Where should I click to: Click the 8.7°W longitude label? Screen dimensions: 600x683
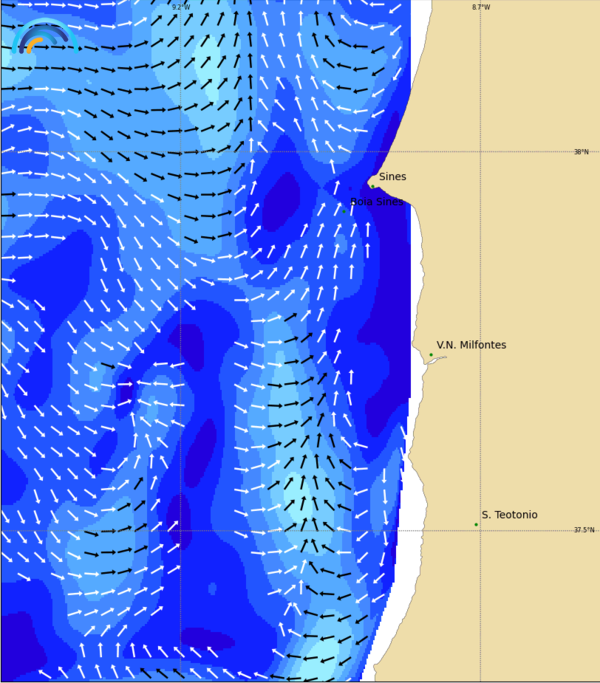pyautogui.click(x=481, y=7)
